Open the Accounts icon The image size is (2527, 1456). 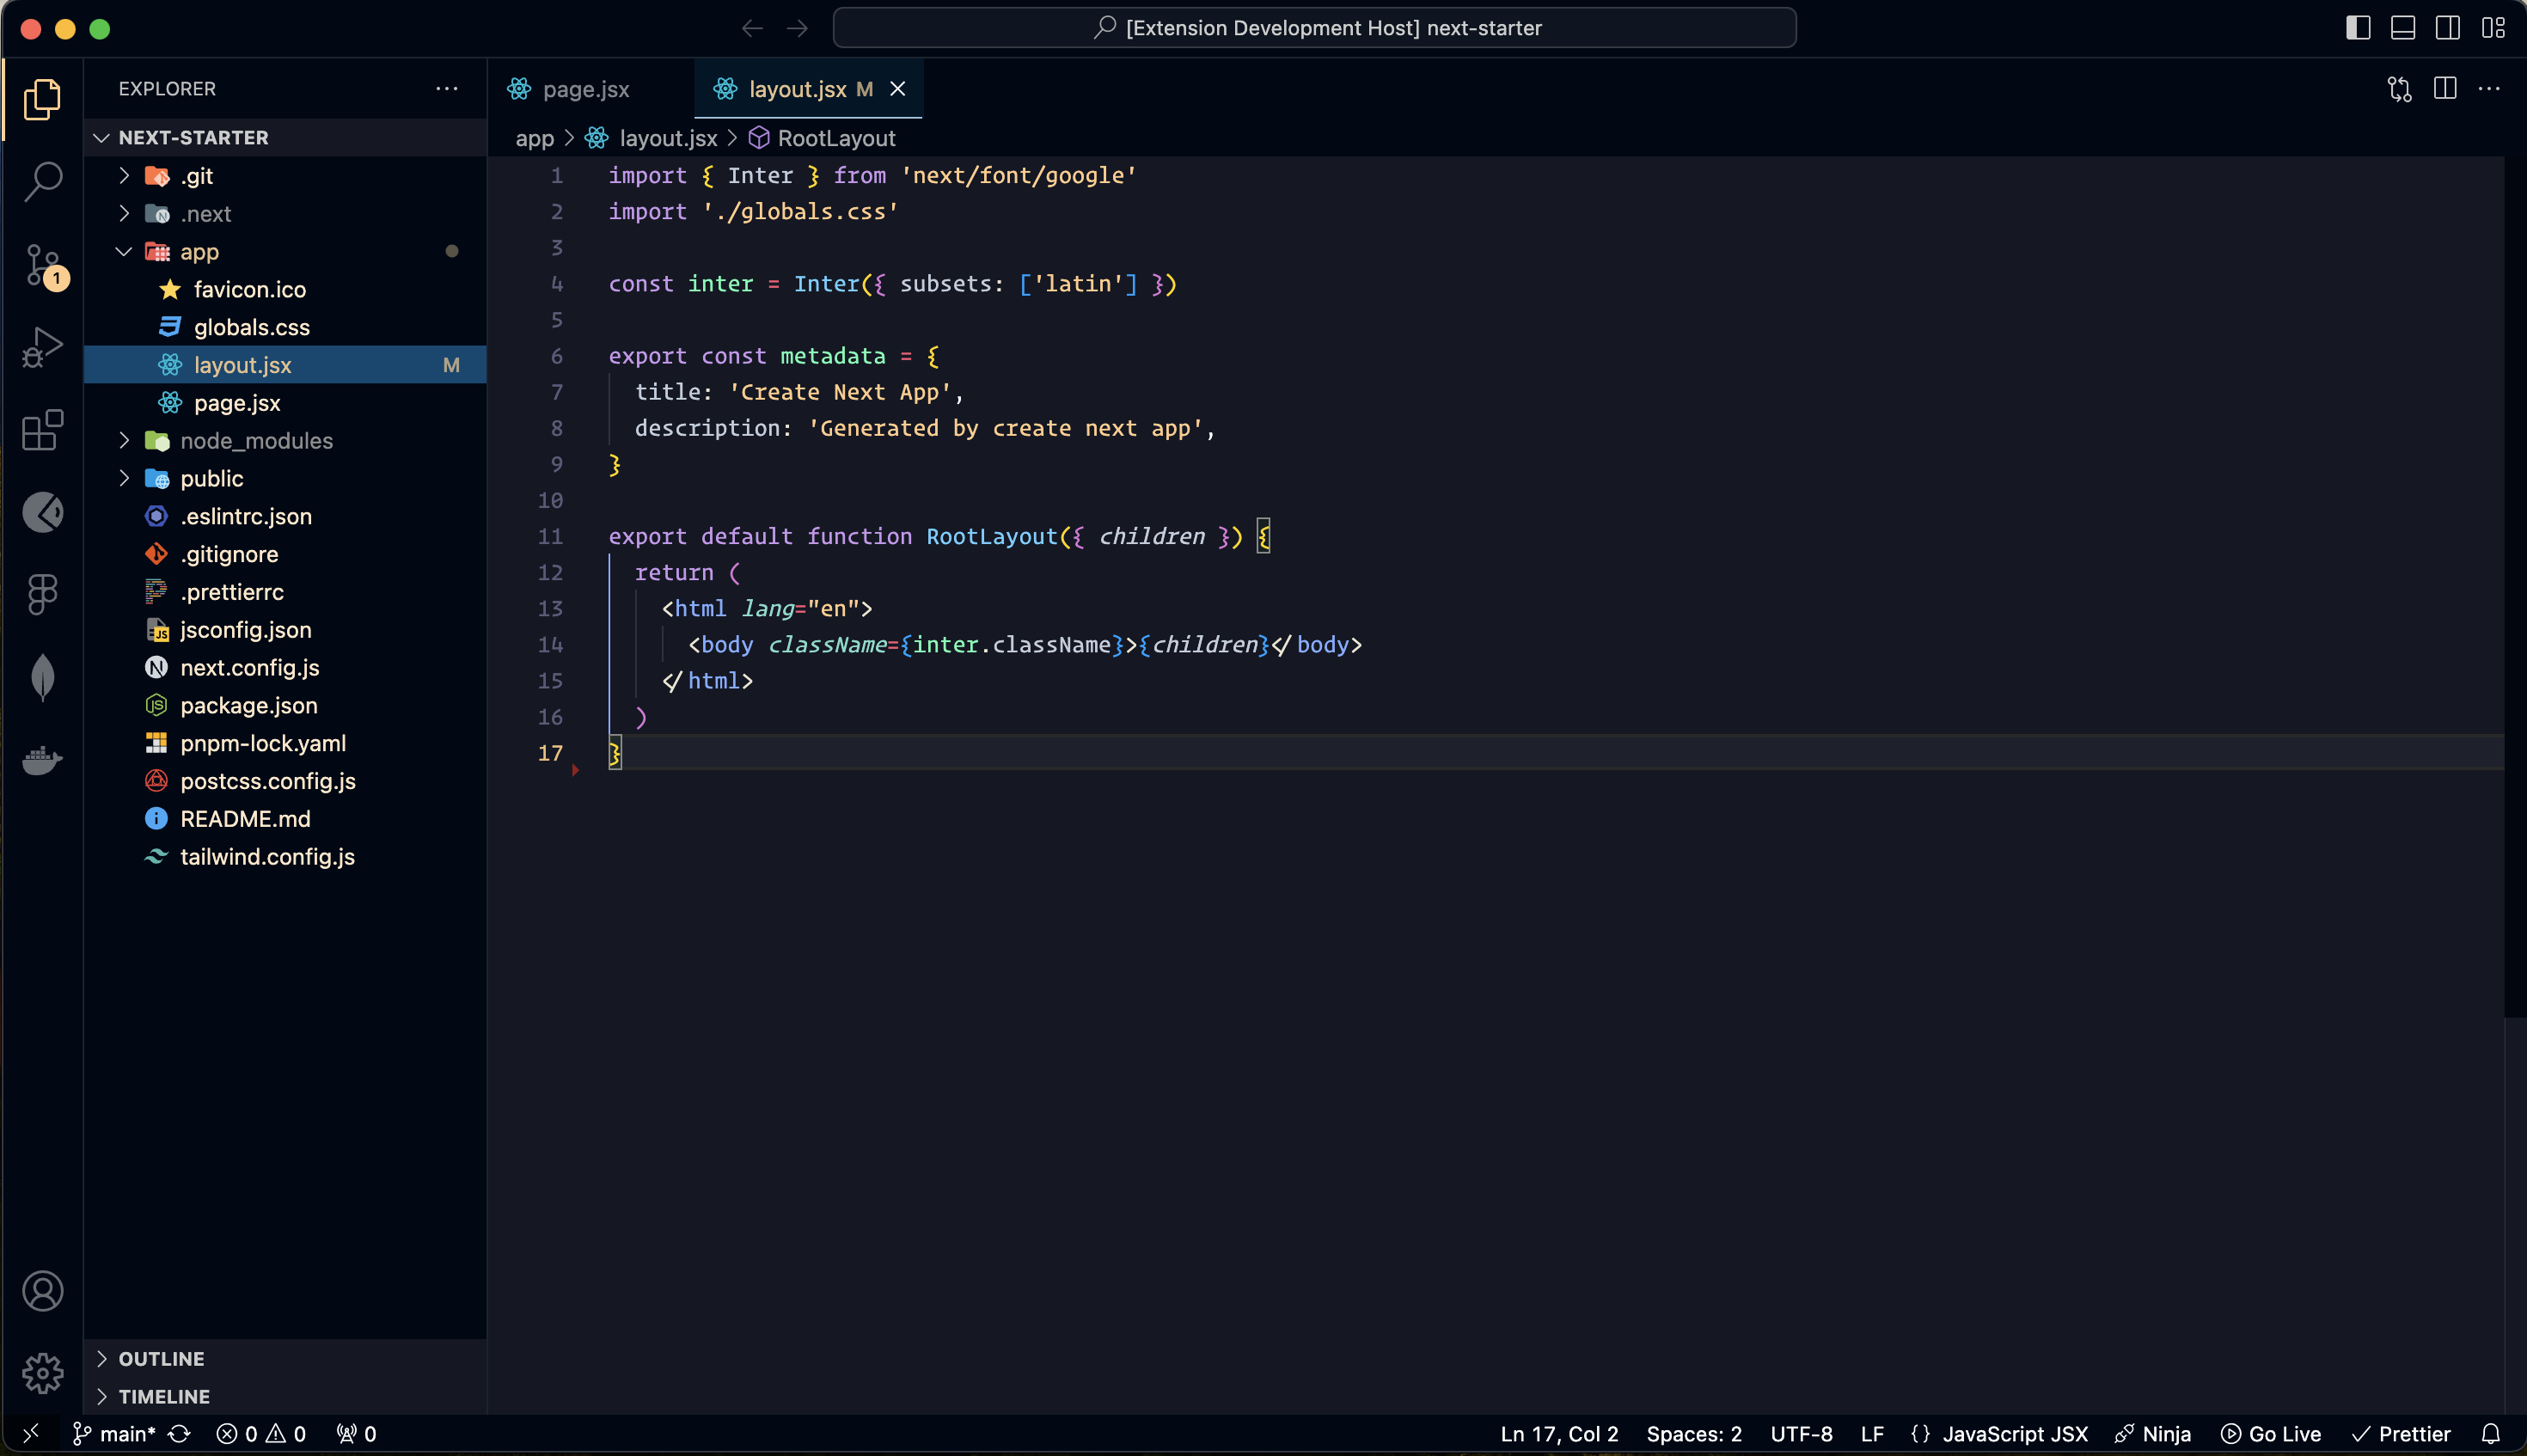coord(42,1291)
